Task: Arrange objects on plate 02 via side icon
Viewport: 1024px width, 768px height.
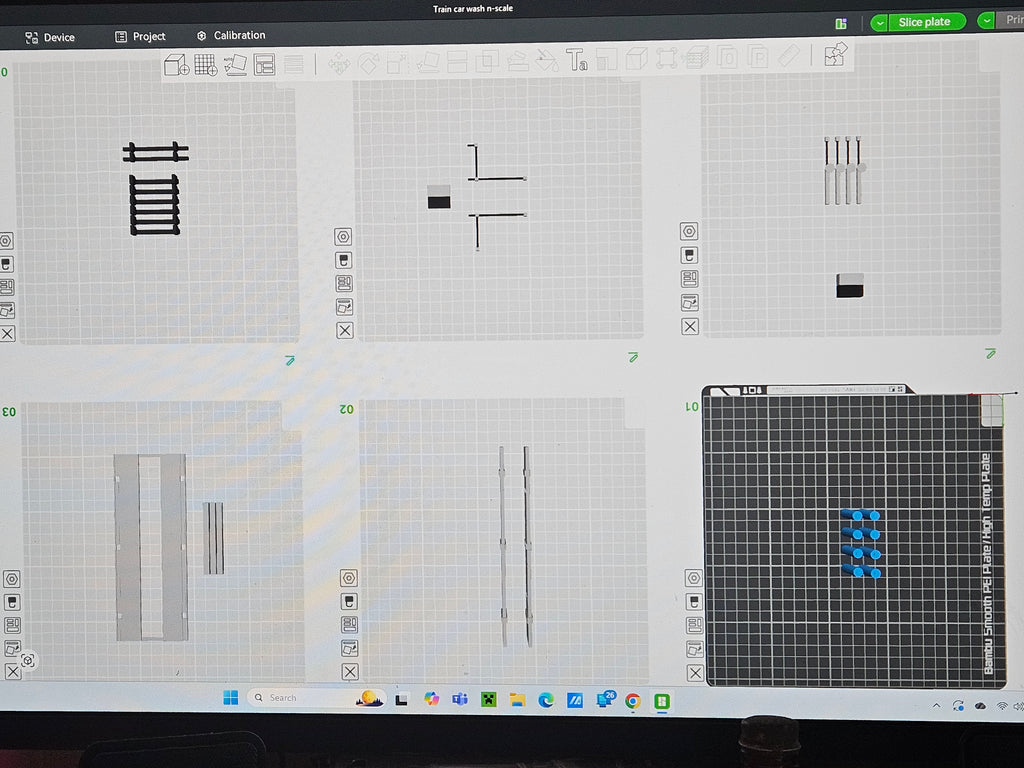Action: (349, 625)
